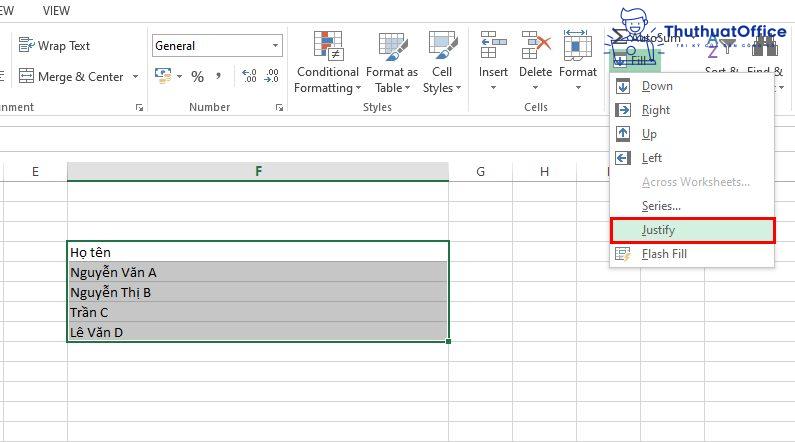Select column G header
795x442 pixels.
pos(480,171)
